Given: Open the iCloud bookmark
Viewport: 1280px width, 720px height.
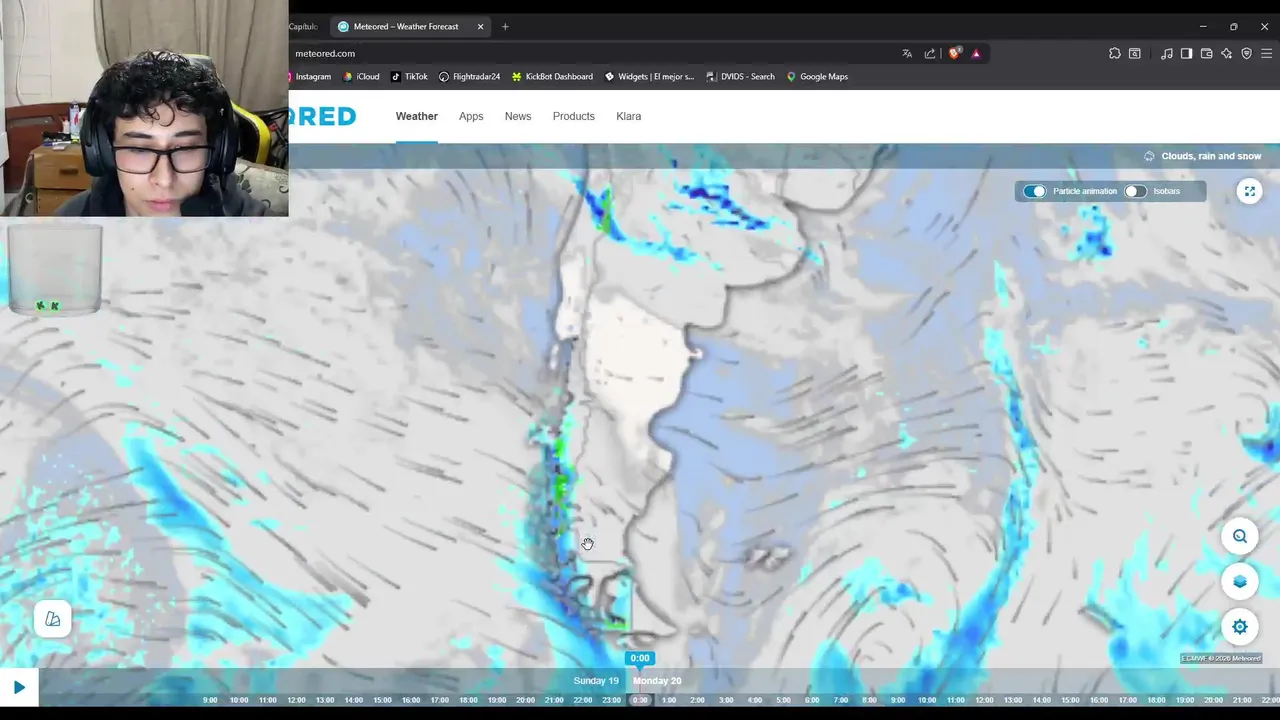Looking at the screenshot, I should pyautogui.click(x=361, y=77).
